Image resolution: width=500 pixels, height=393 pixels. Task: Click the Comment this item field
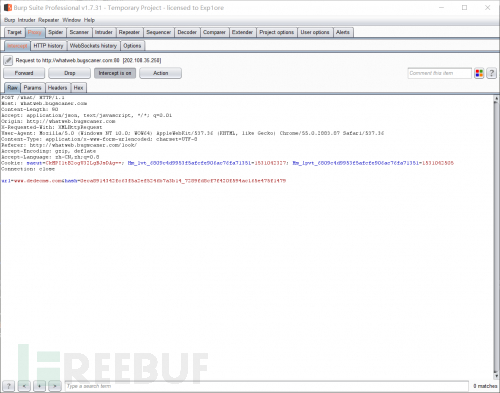[x=440, y=73]
